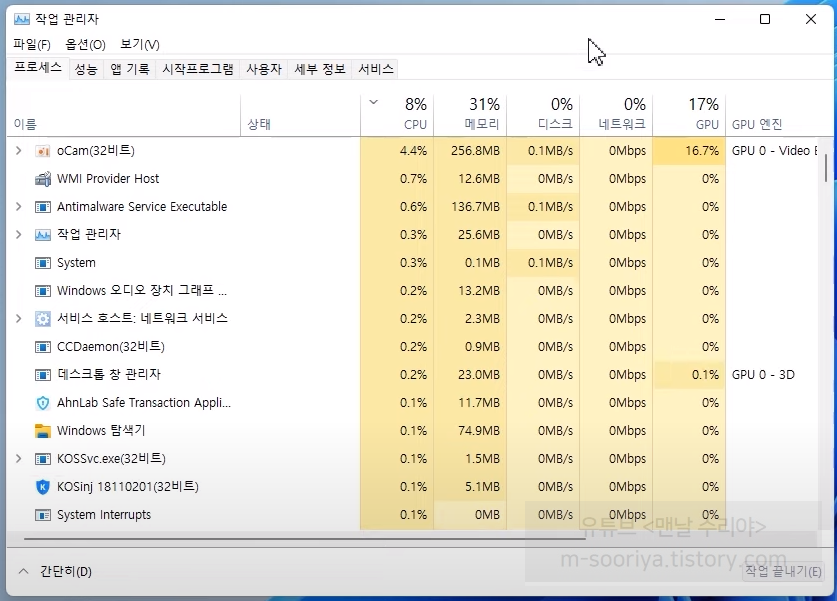
Task: Select the 프로세스 tab
Action: [x=38, y=68]
